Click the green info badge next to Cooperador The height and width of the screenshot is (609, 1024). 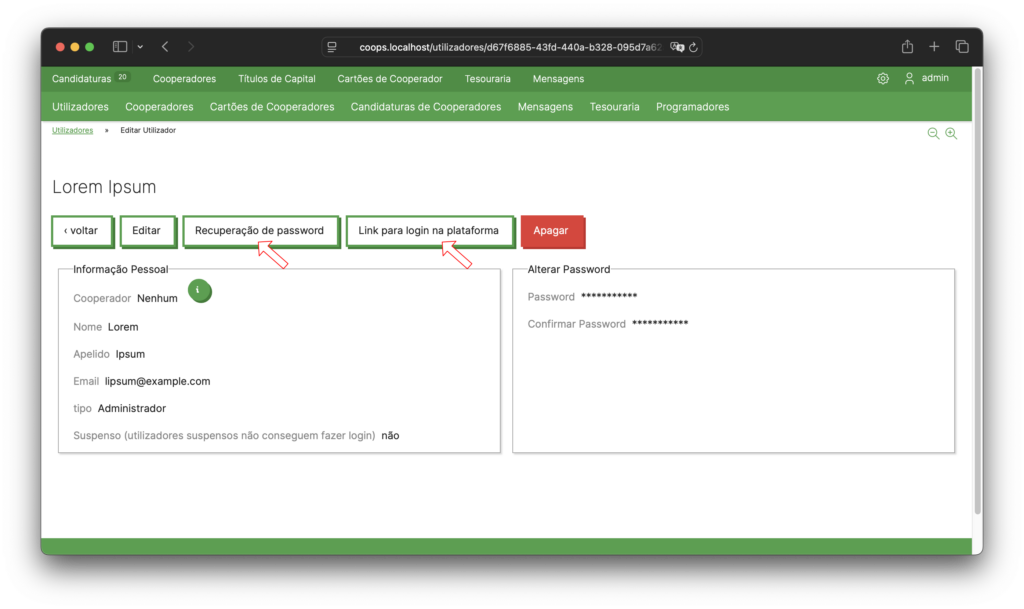pos(199,291)
